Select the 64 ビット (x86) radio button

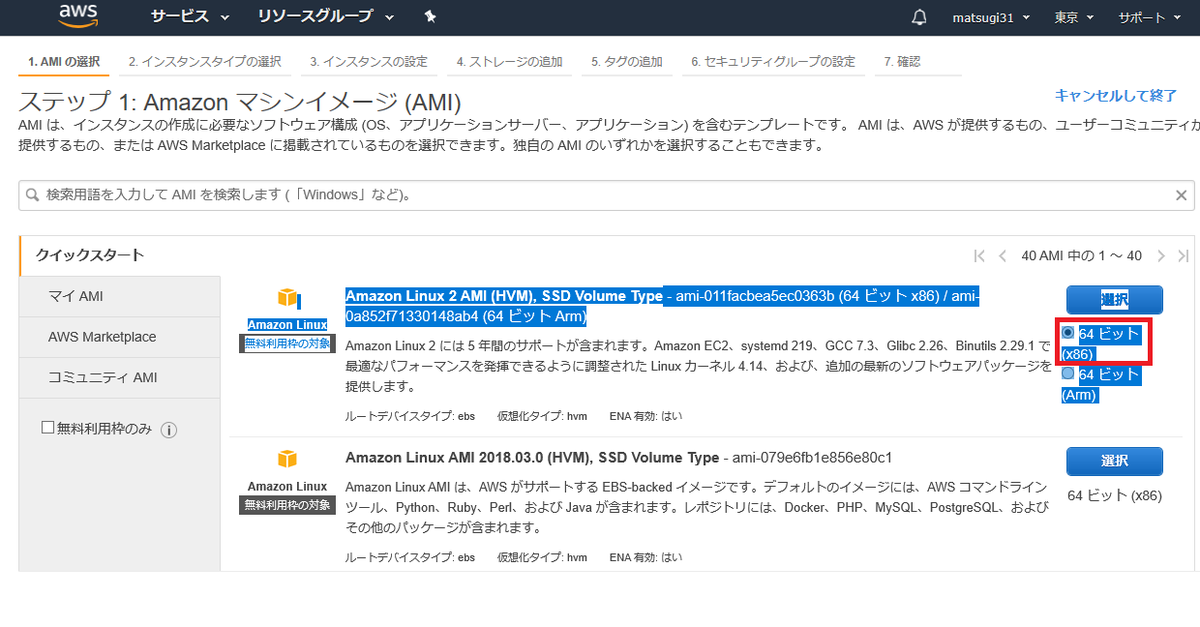[x=1068, y=333]
